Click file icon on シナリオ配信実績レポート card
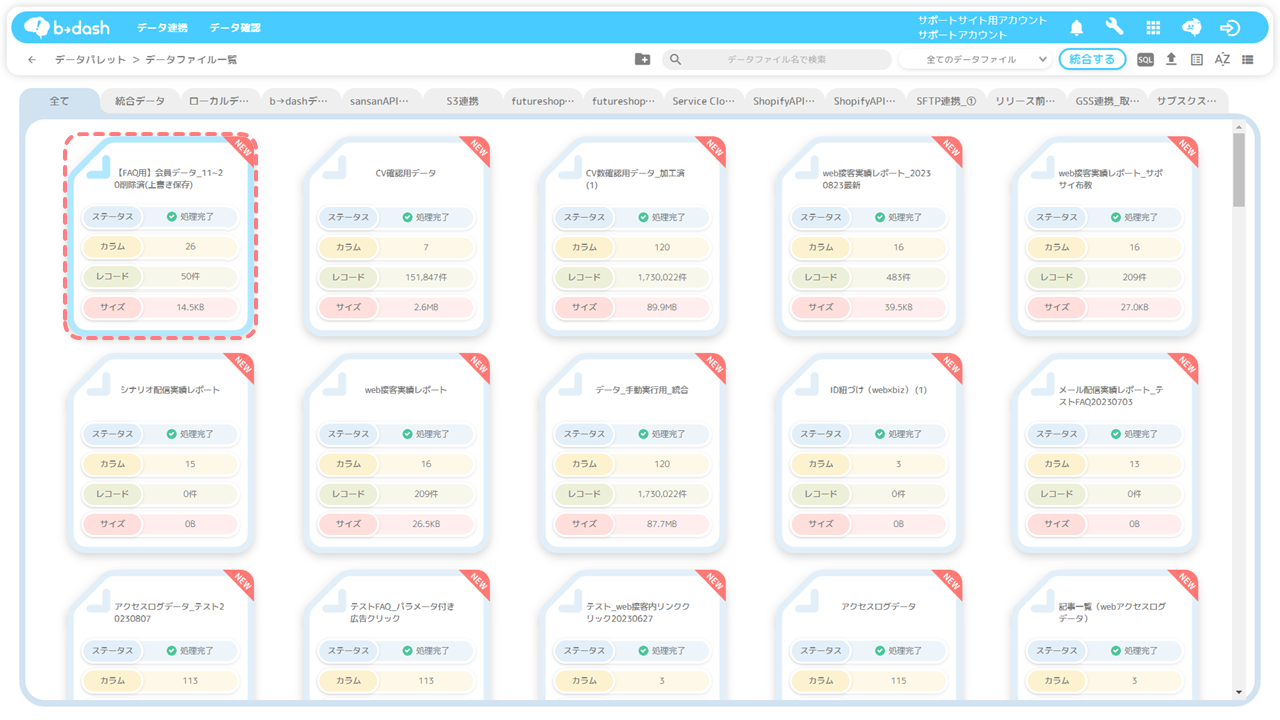1280x720 pixels. (x=98, y=387)
